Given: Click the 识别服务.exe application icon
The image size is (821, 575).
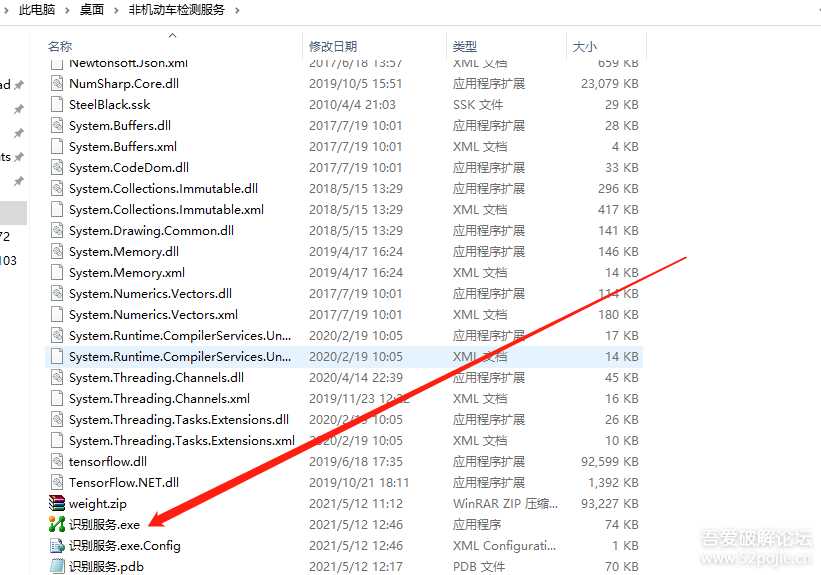Looking at the screenshot, I should (x=57, y=524).
